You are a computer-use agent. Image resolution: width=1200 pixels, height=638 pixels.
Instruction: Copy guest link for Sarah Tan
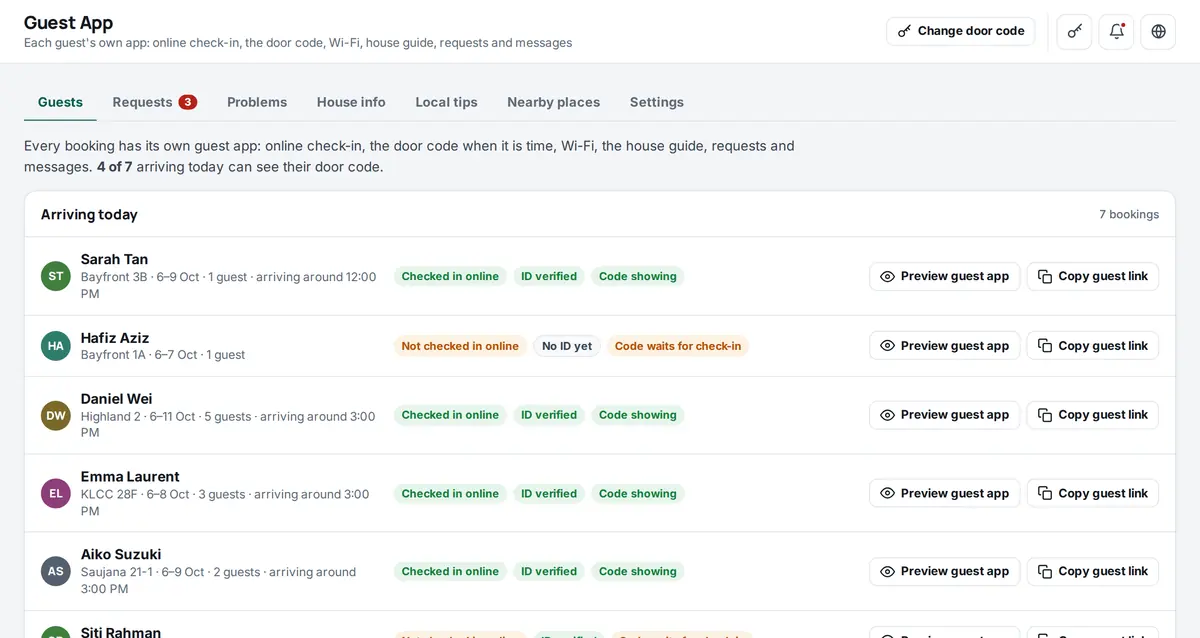pyautogui.click(x=1093, y=276)
